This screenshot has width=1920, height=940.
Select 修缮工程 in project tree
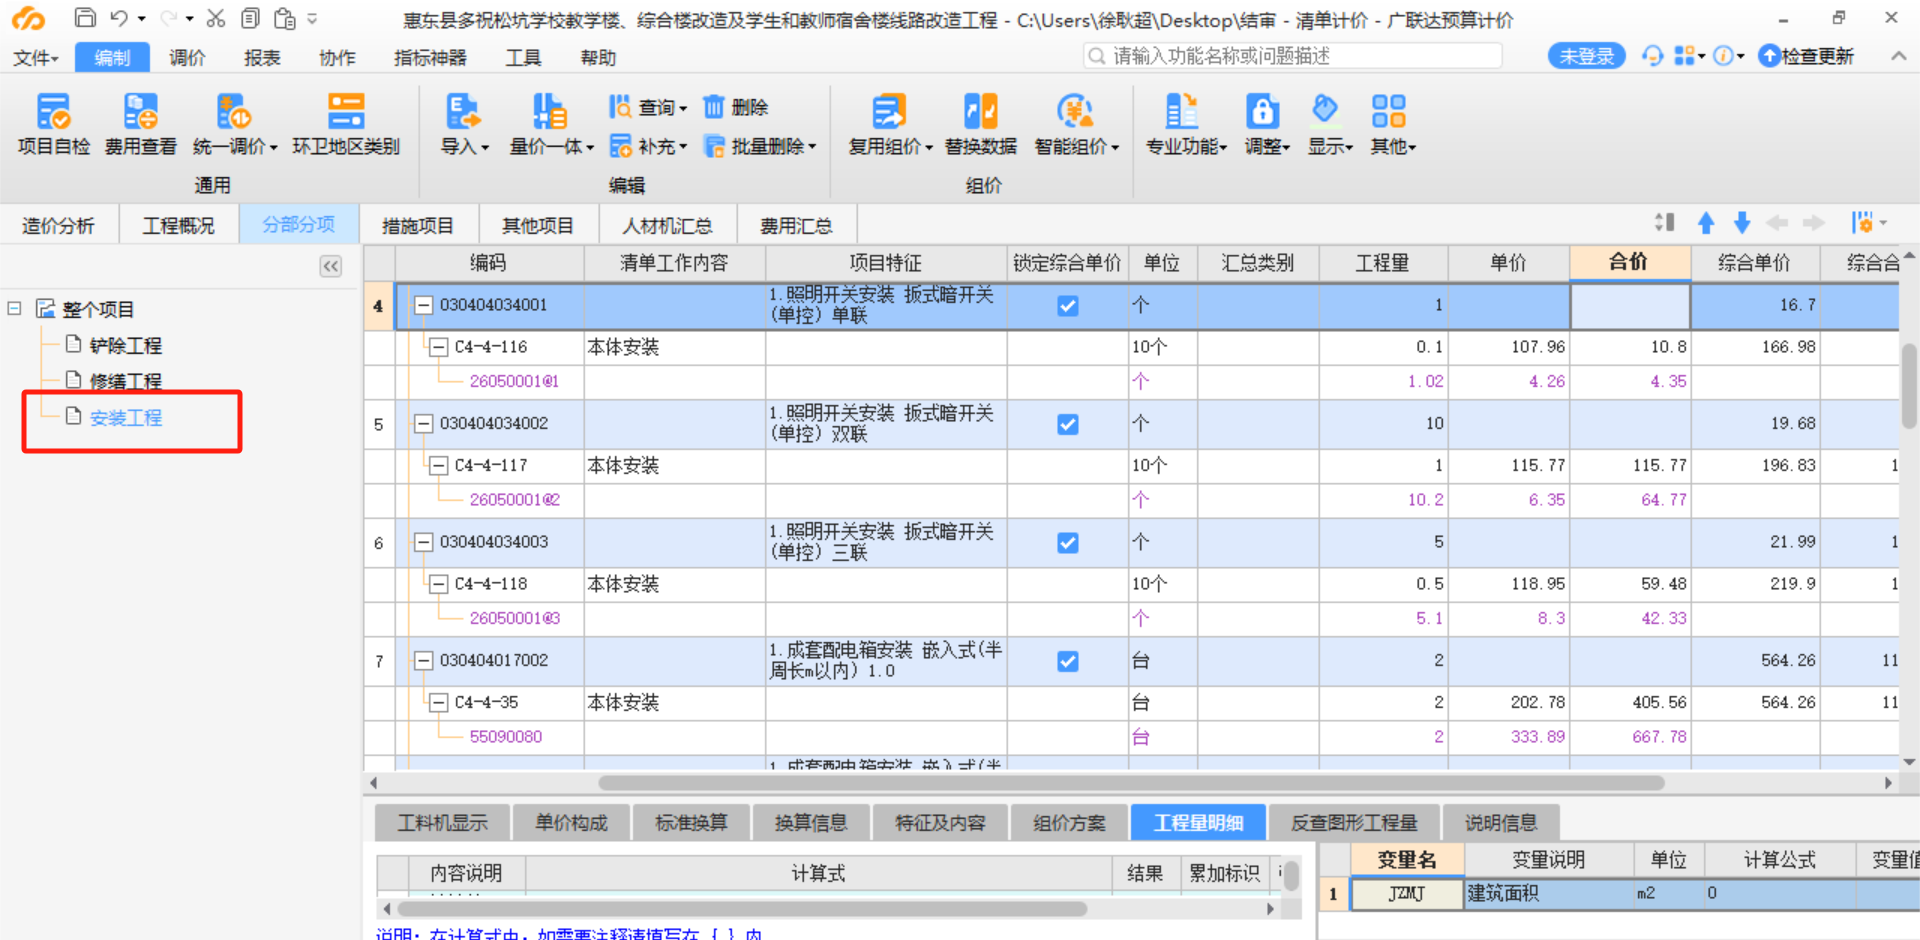126,381
